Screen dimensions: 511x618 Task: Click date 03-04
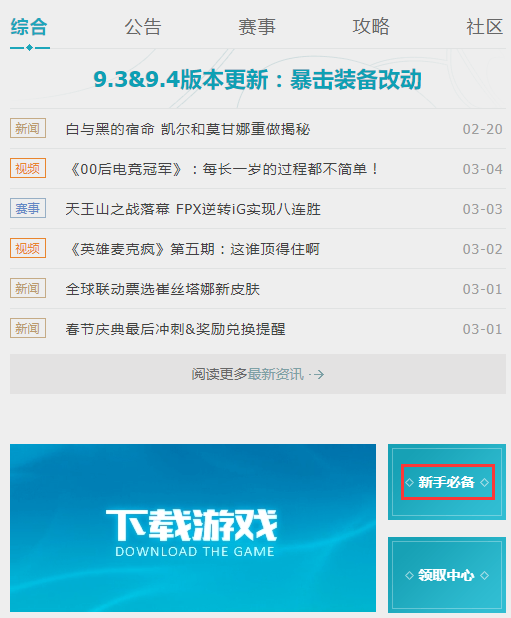483,169
